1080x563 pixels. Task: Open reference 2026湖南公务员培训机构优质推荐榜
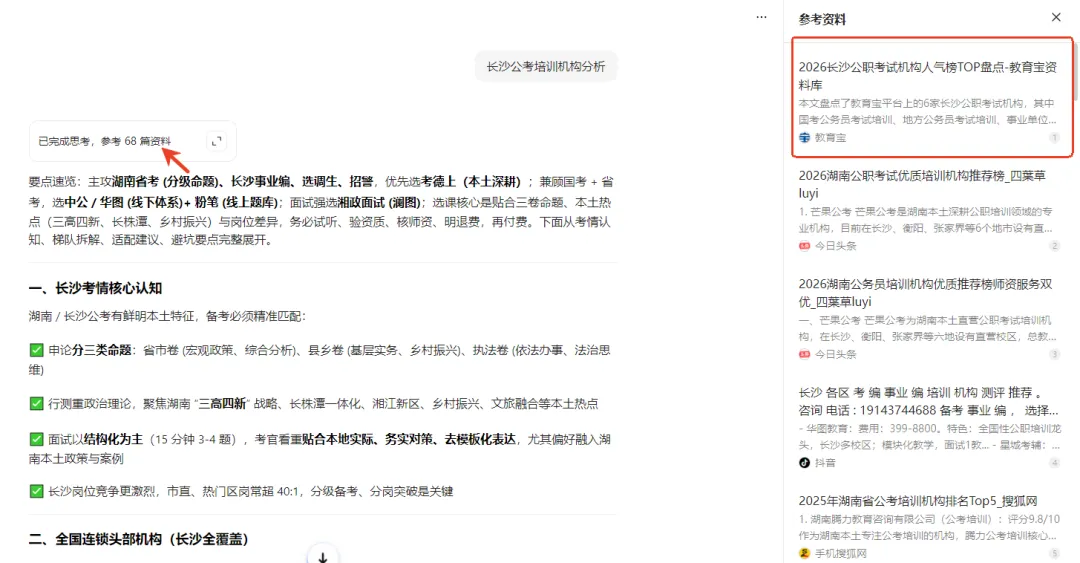click(926, 292)
